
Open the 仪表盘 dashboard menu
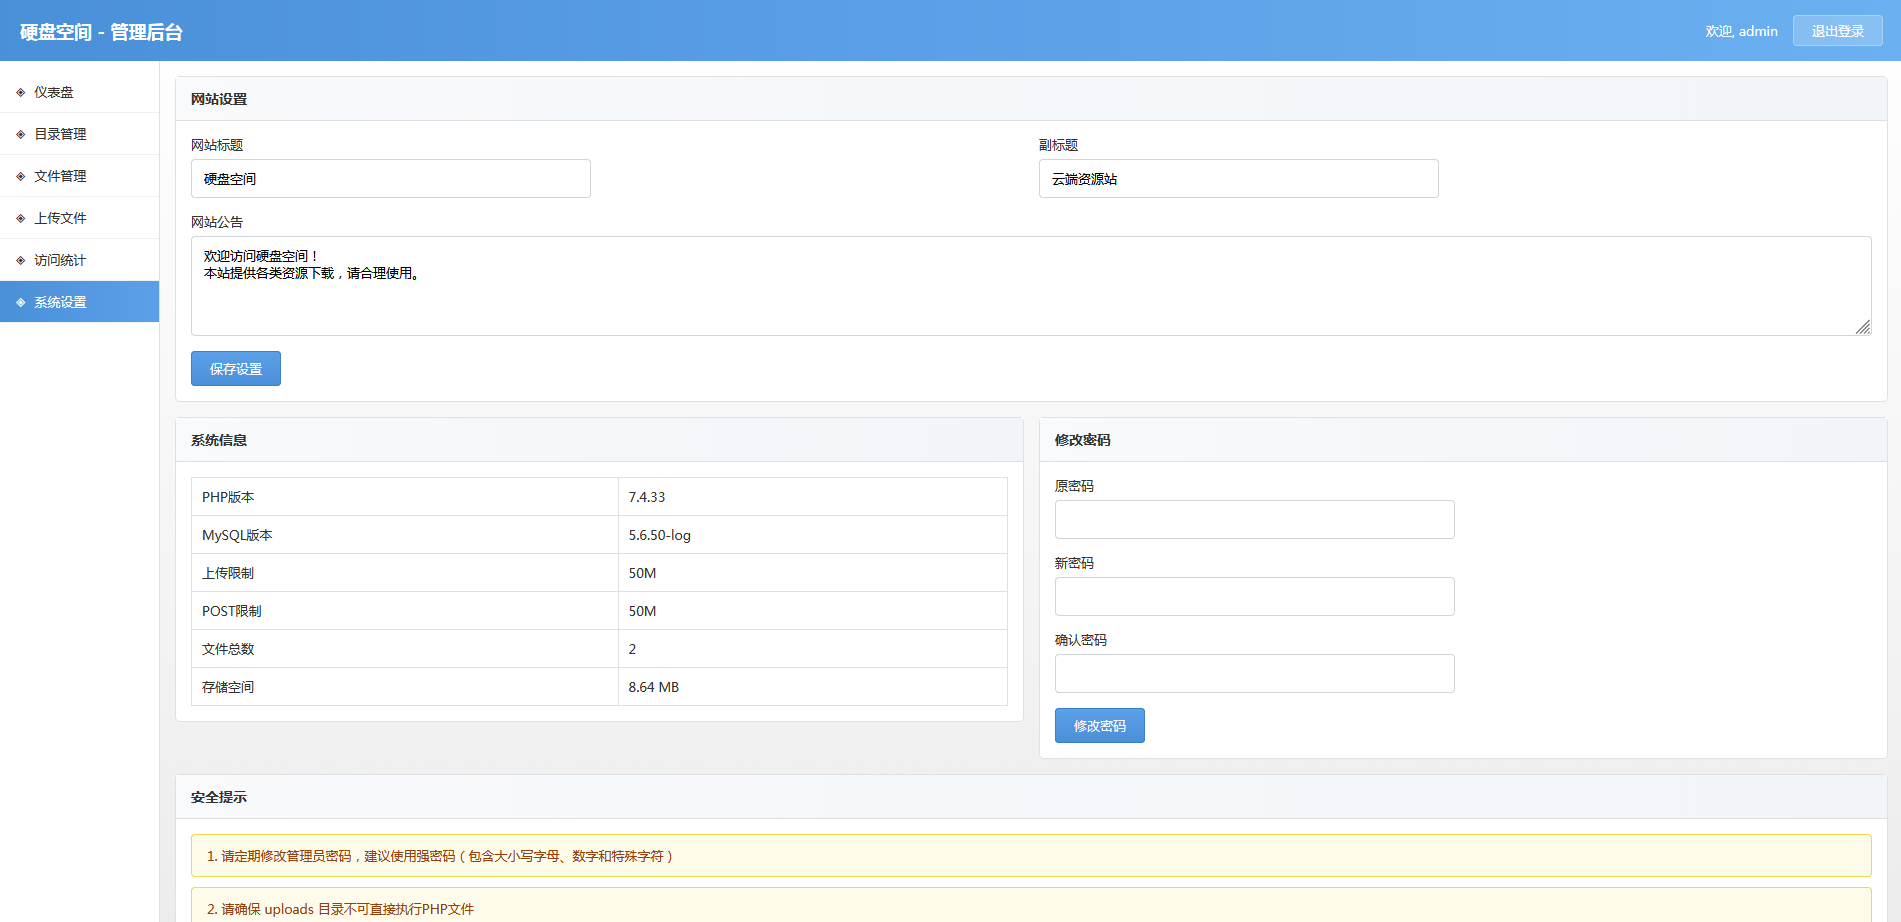(54, 92)
